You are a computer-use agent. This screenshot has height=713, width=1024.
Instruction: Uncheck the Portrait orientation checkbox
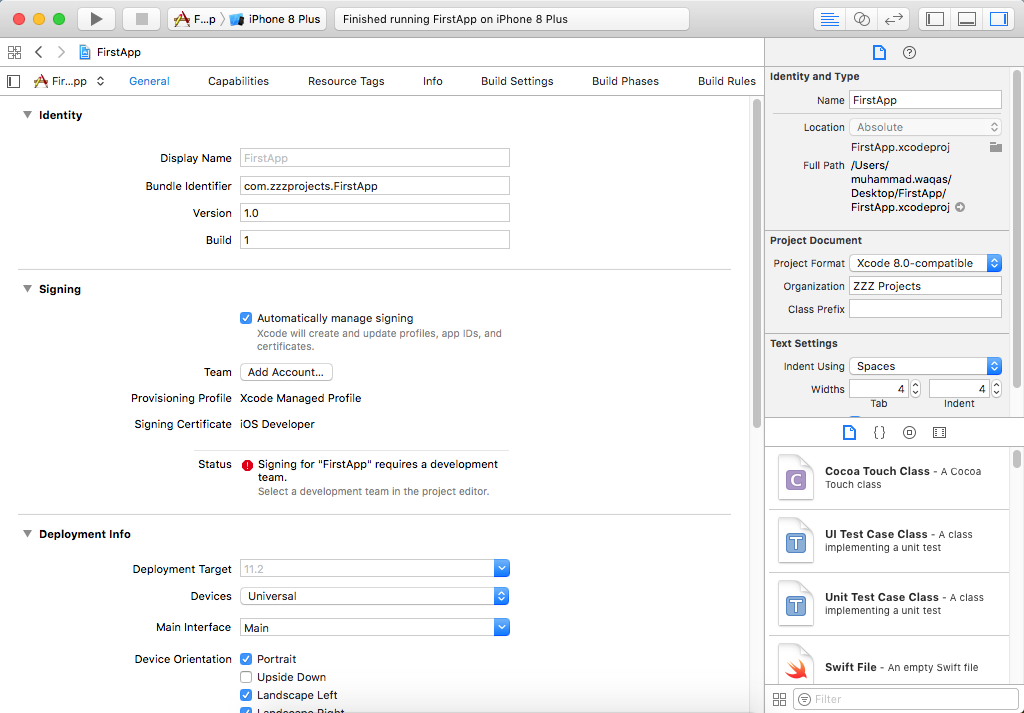(246, 659)
